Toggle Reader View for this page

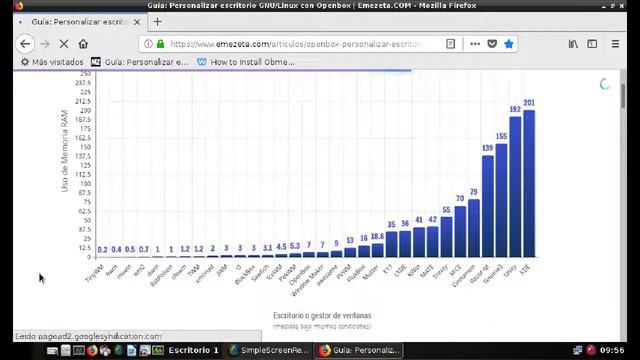450,44
